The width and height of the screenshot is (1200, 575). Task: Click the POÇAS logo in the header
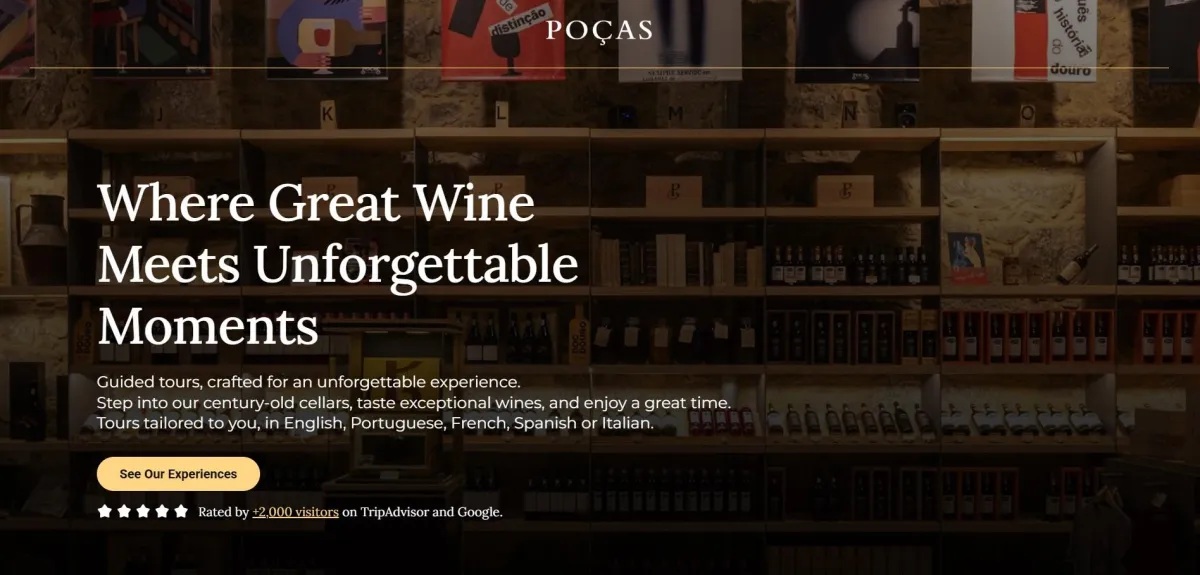click(x=600, y=30)
